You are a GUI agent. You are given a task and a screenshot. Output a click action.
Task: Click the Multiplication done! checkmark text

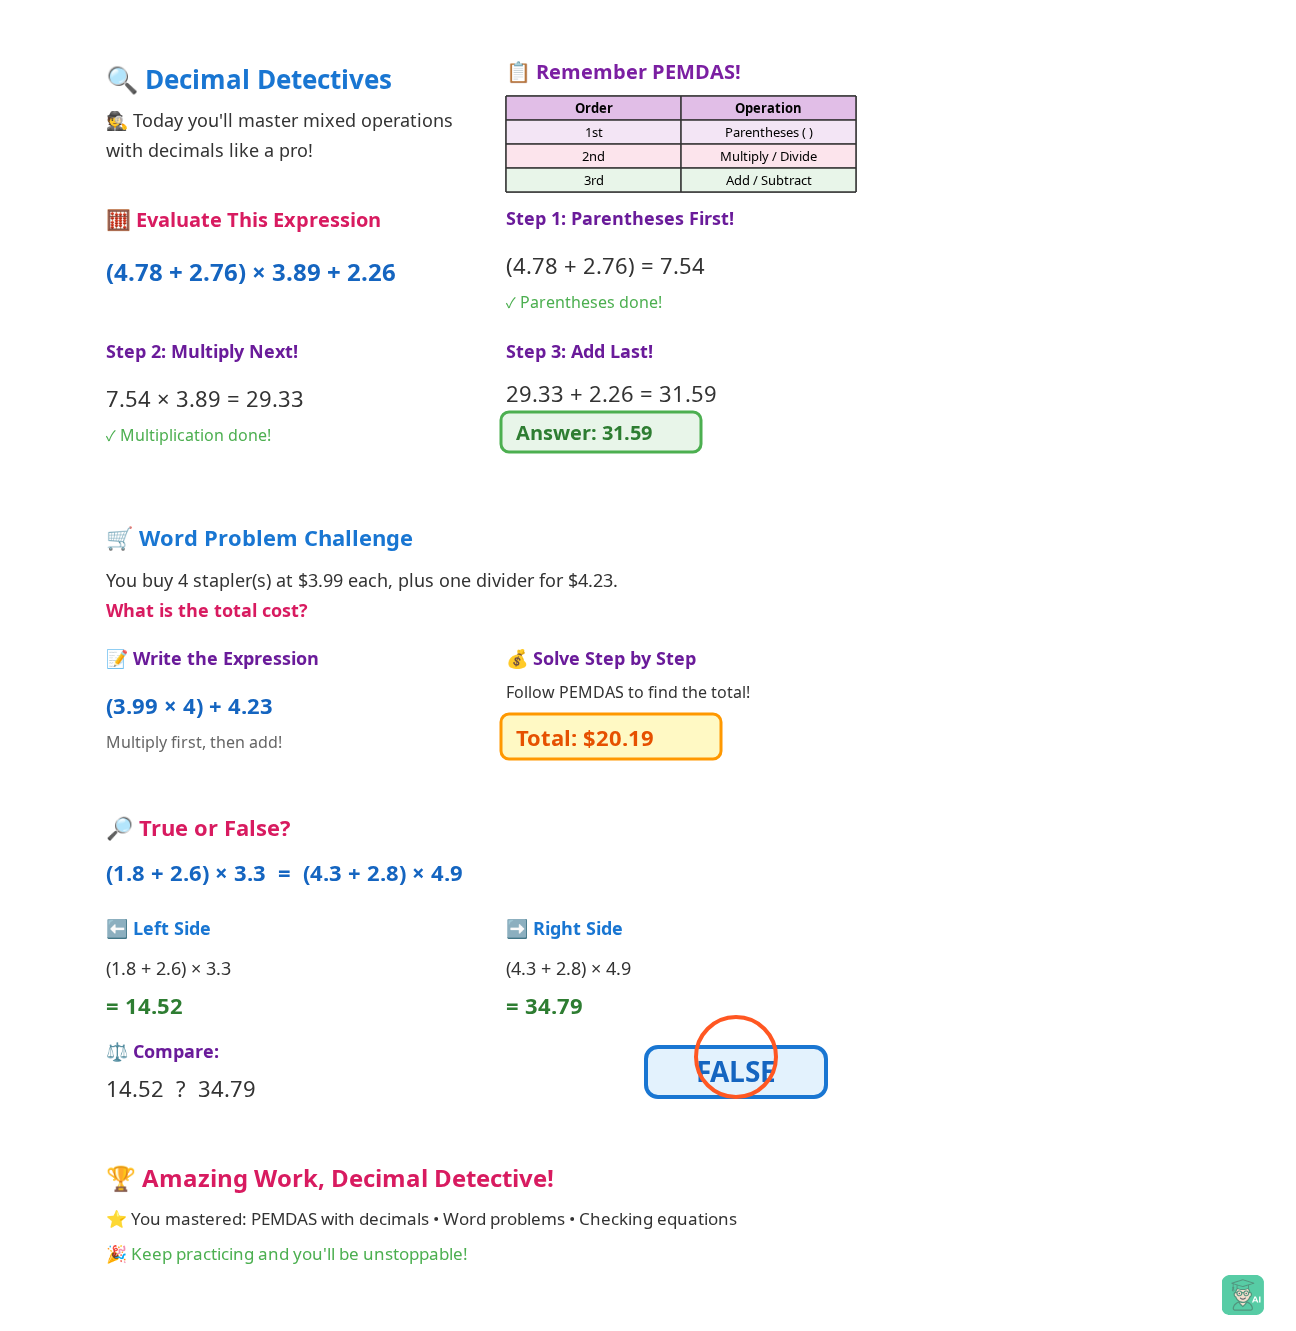(x=189, y=435)
